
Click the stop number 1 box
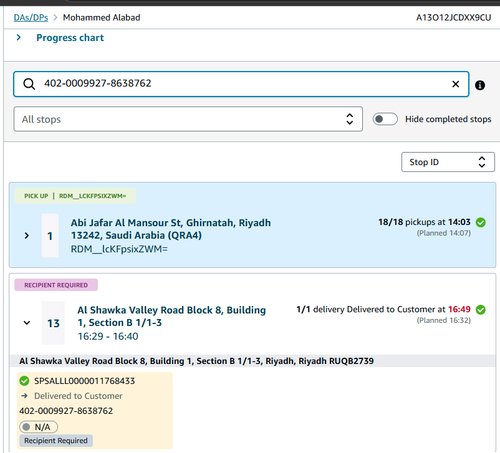coord(50,236)
